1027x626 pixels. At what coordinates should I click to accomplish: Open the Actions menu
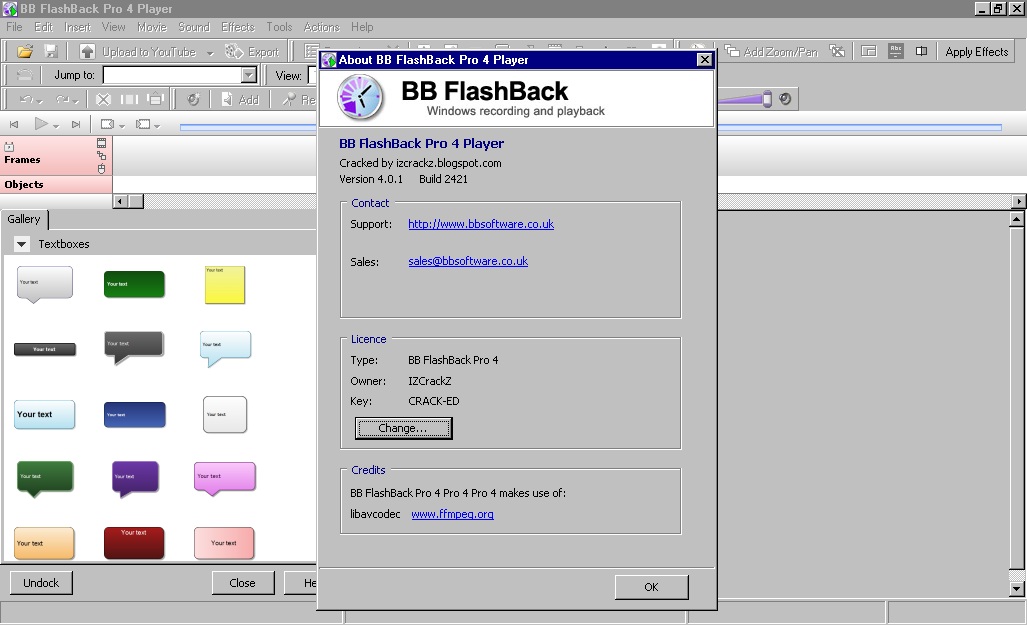click(322, 27)
